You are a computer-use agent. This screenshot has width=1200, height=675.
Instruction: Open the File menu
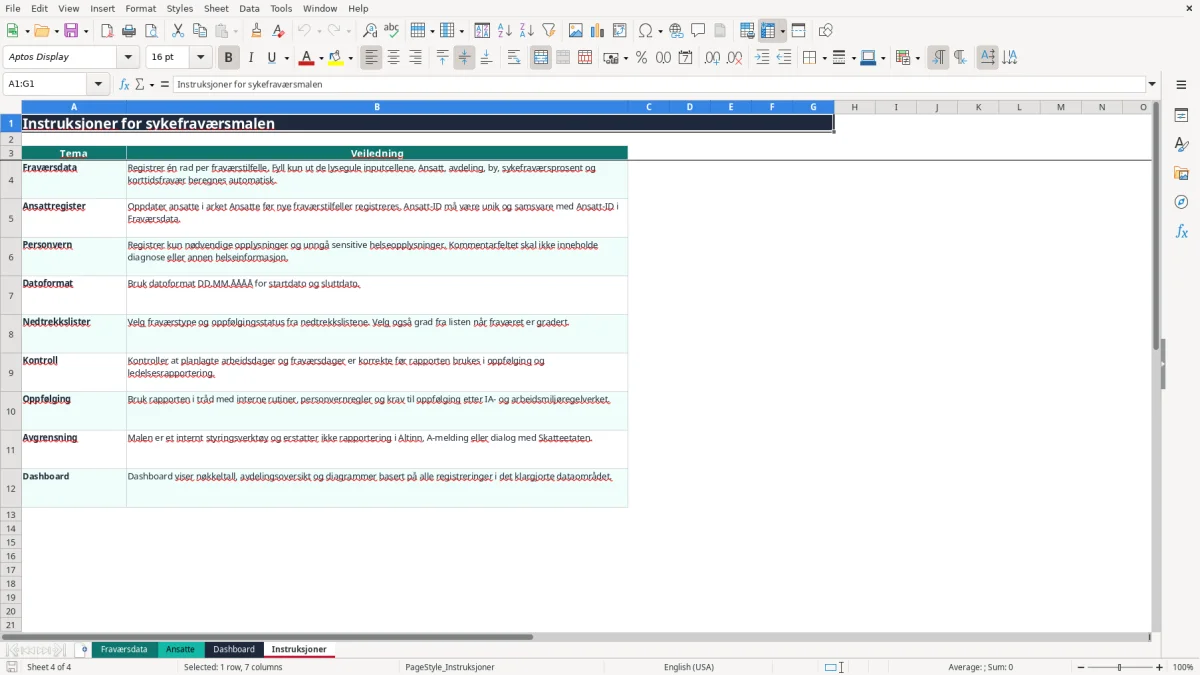point(13,8)
